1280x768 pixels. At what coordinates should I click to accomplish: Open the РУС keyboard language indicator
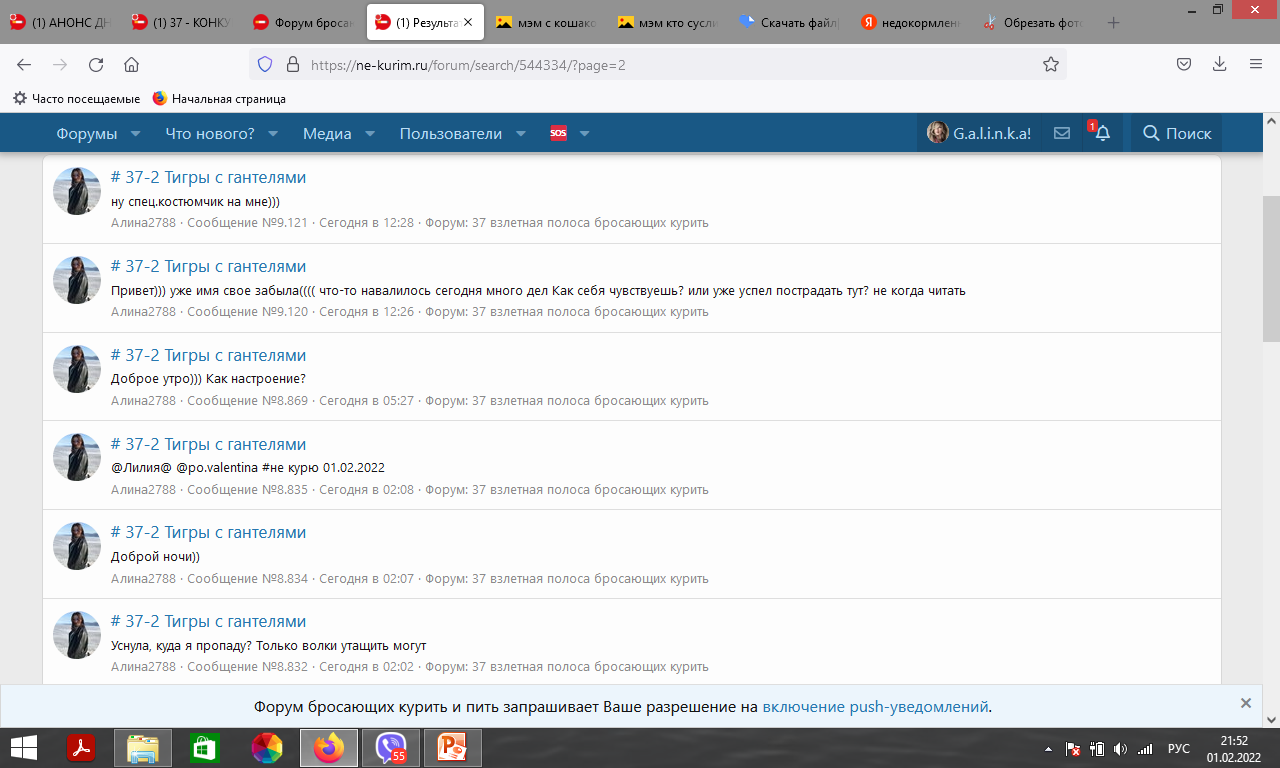click(x=1179, y=748)
